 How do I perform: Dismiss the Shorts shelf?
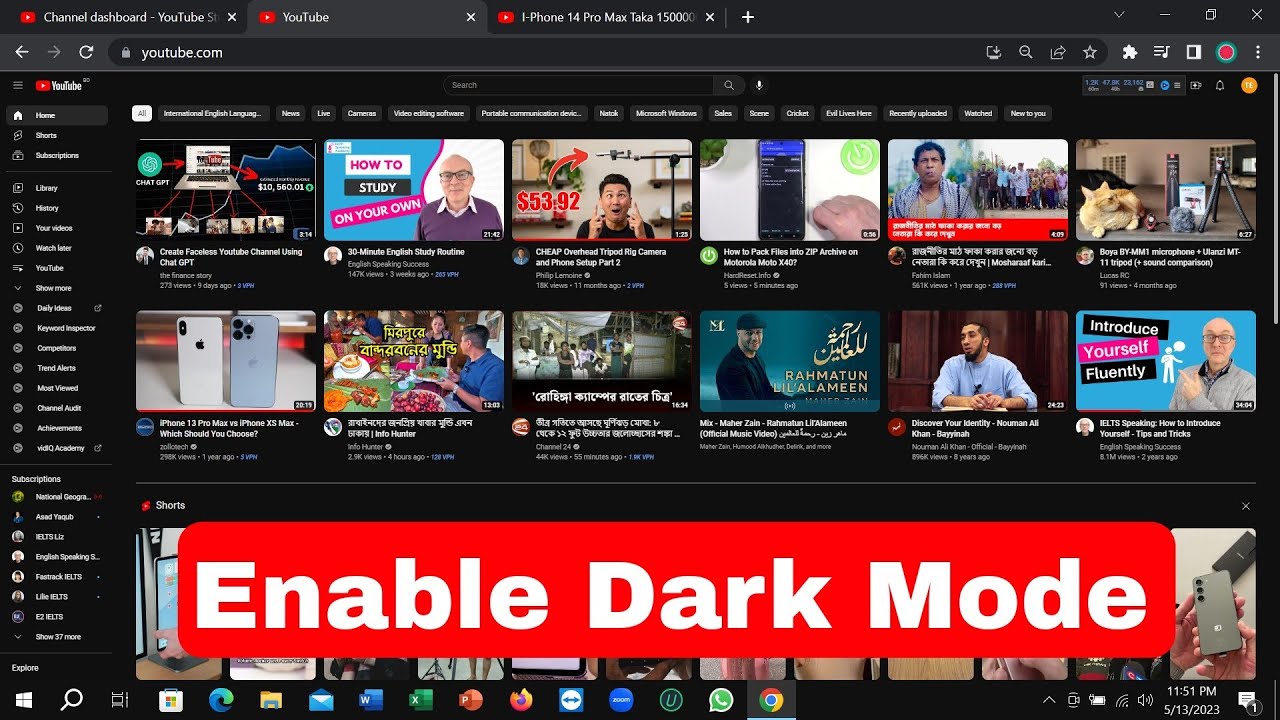click(1246, 506)
